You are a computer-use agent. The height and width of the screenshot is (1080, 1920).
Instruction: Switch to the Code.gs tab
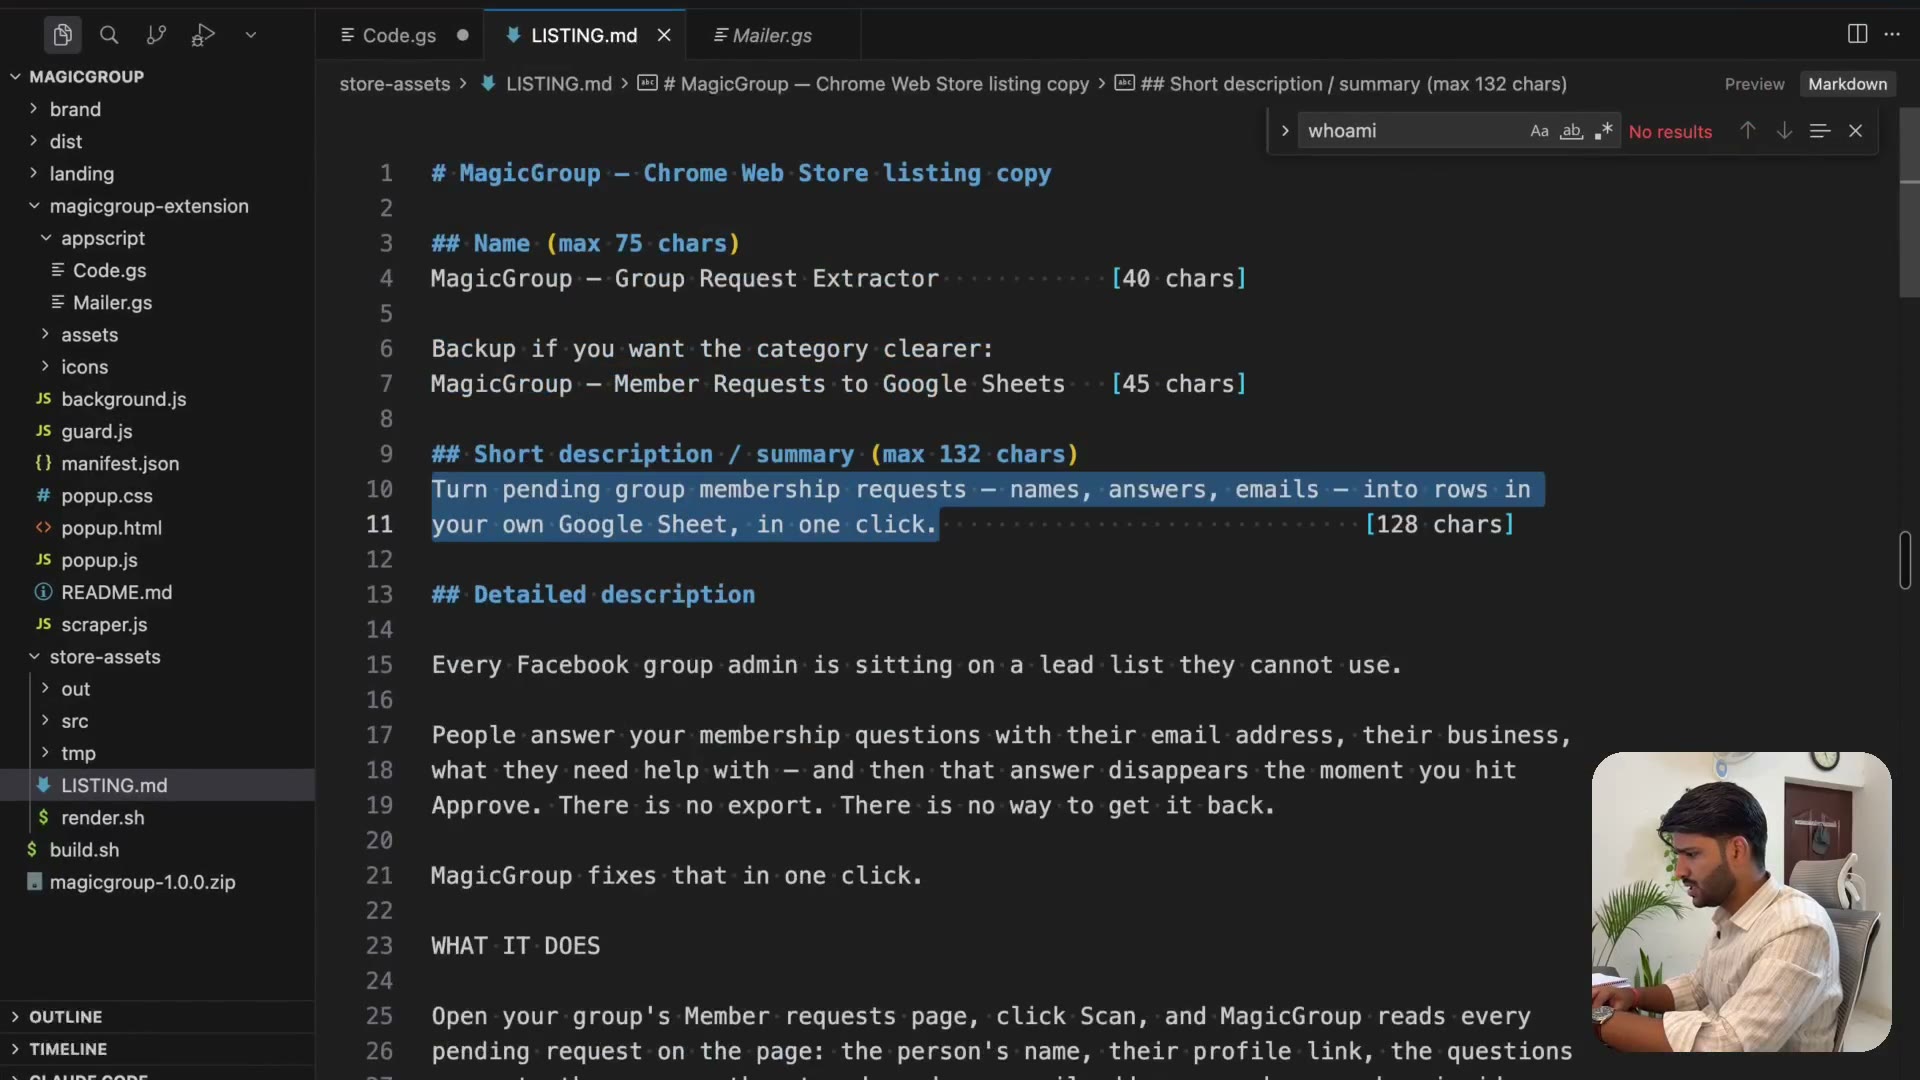pyautogui.click(x=400, y=35)
